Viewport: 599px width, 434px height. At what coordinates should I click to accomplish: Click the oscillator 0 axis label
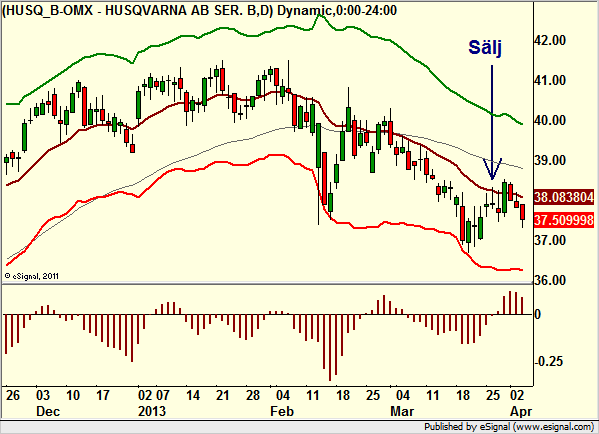(x=537, y=314)
